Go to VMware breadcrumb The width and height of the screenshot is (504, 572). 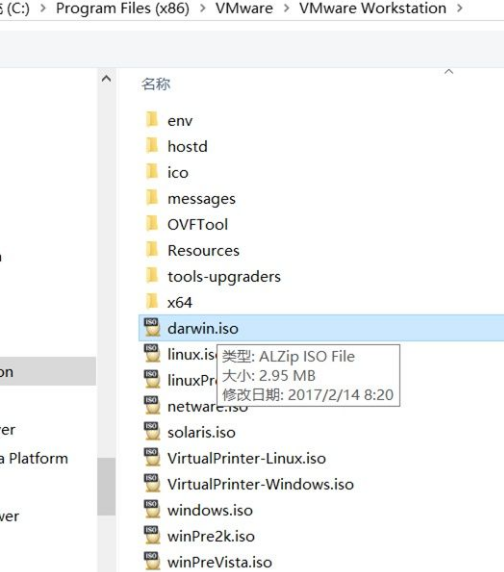[x=244, y=8]
